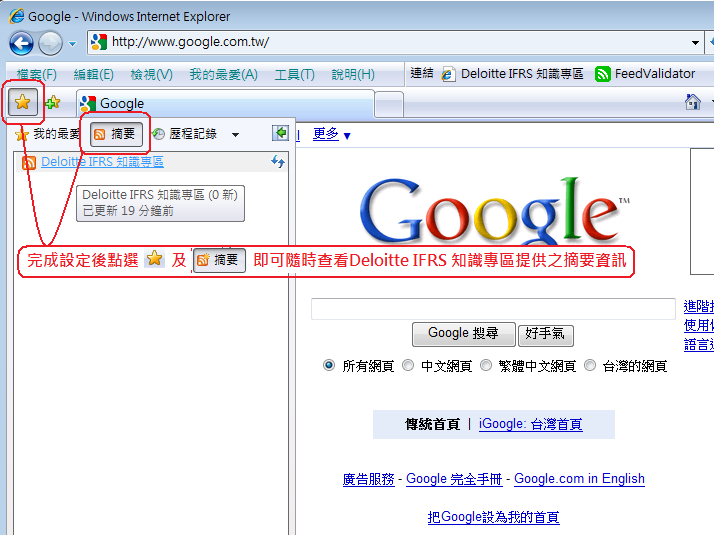Select the 中文網頁 radio button
Viewport: 714px width, 535px height.
point(408,365)
